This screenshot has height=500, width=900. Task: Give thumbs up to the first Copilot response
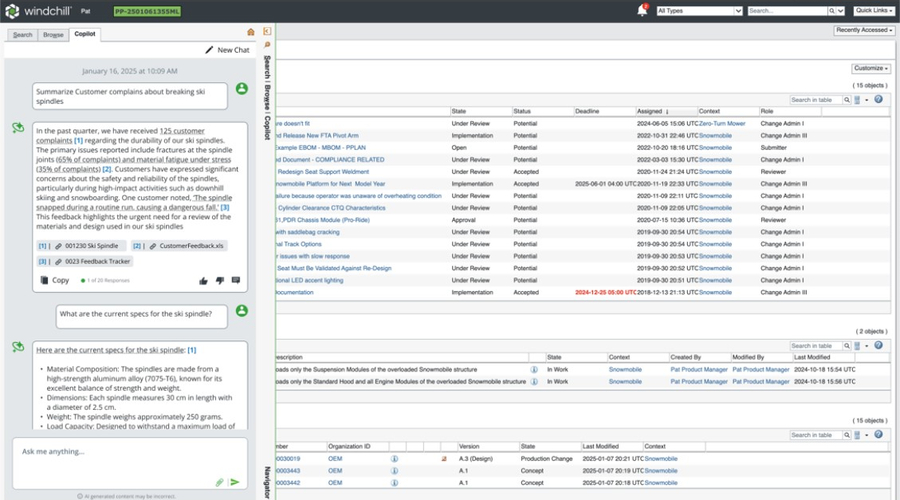click(x=204, y=281)
